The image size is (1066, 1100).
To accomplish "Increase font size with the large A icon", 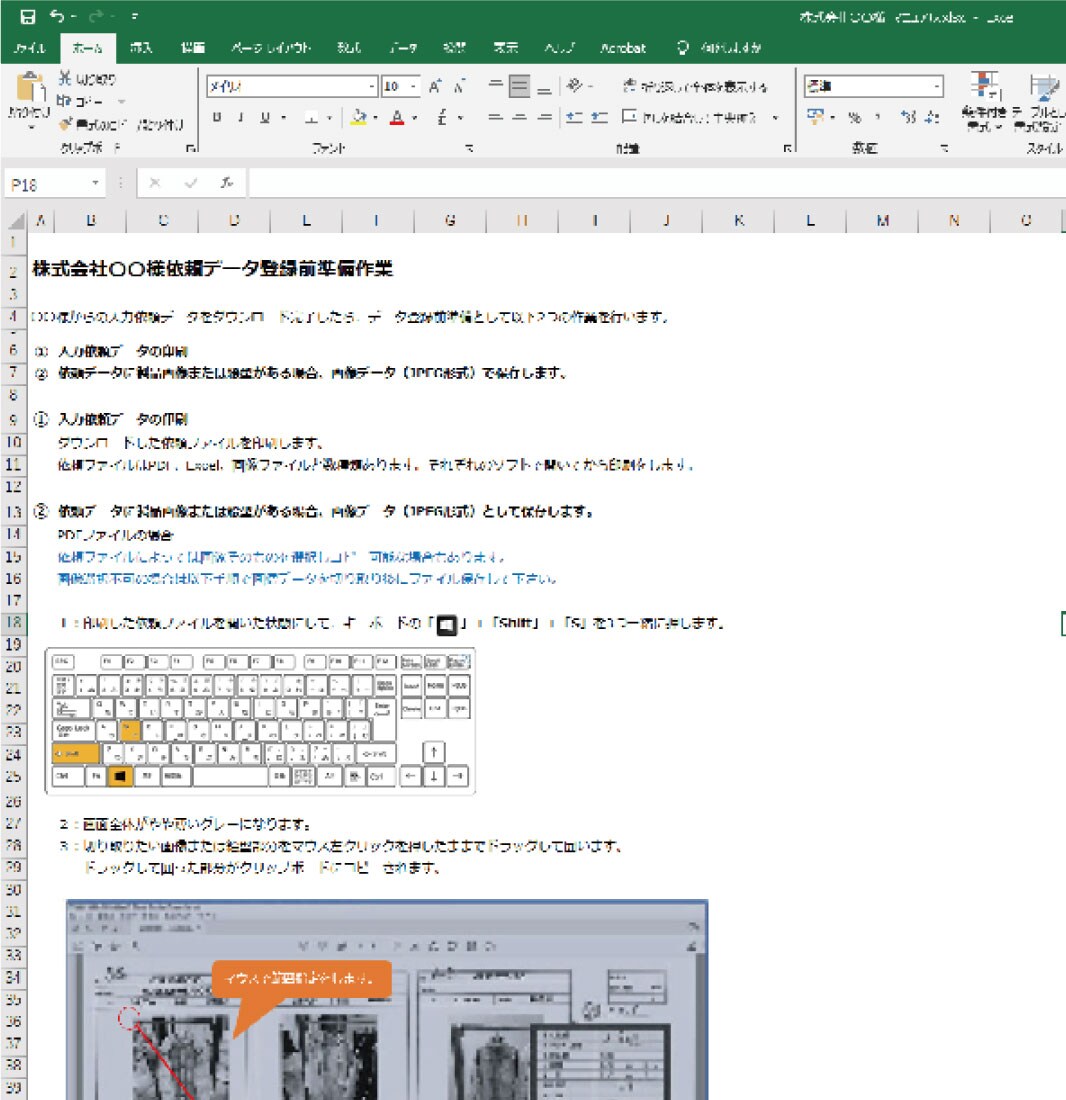I will [x=435, y=86].
